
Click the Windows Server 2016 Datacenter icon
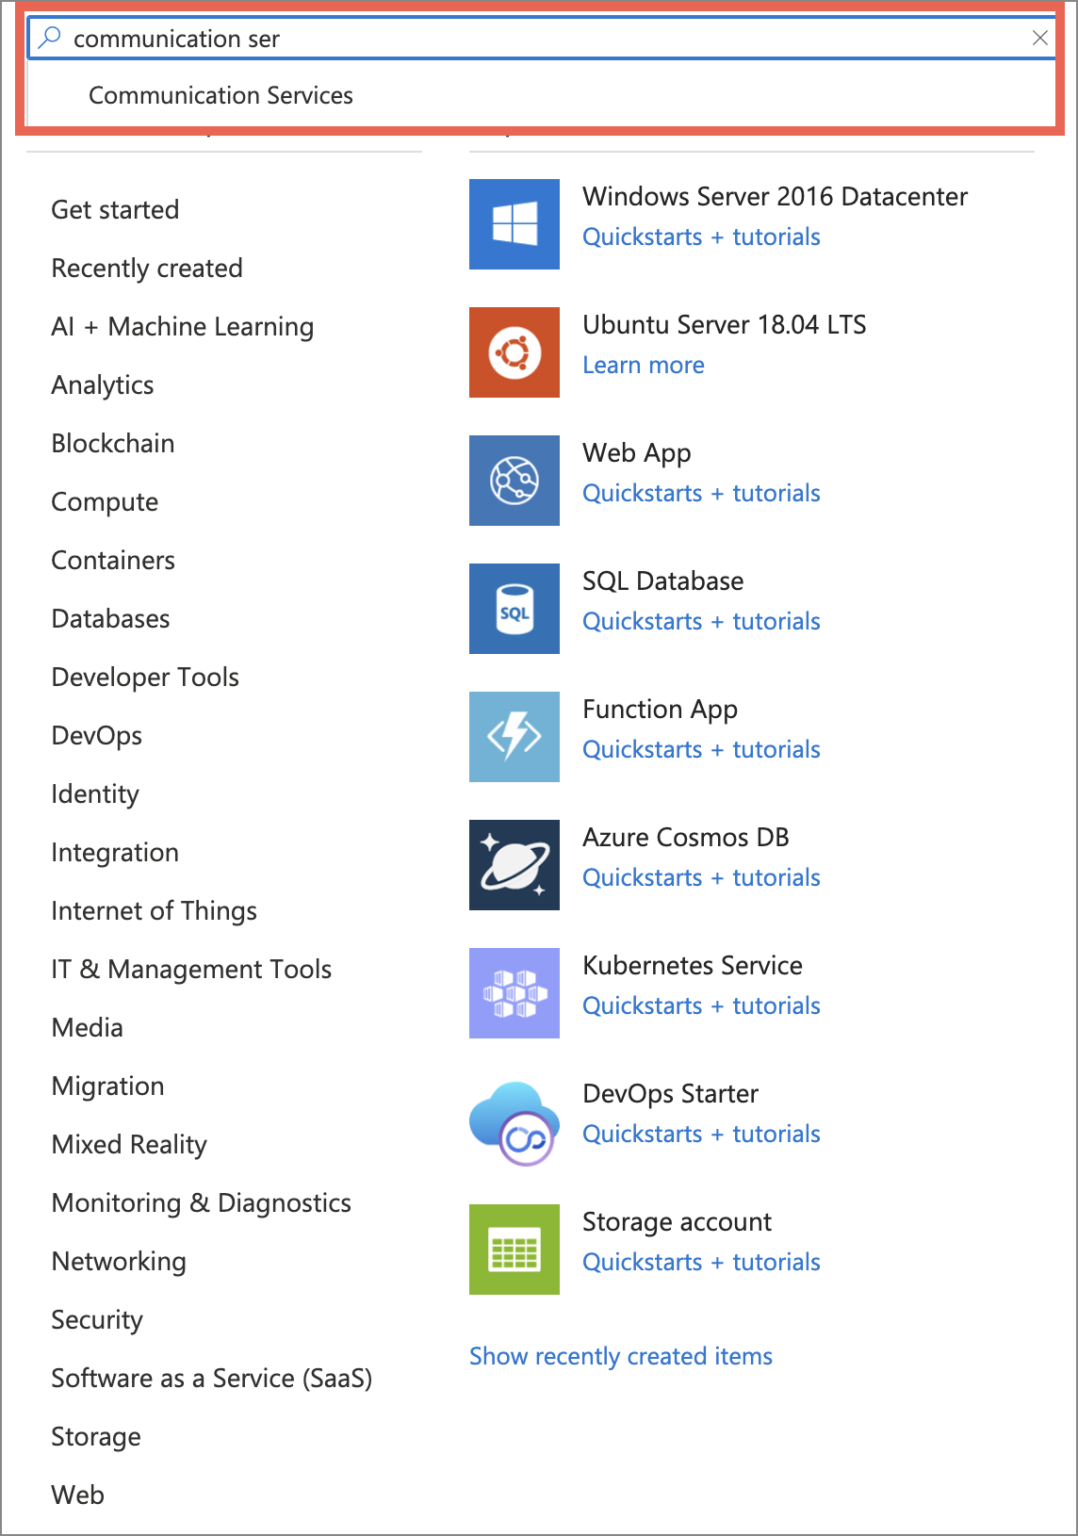pyautogui.click(x=514, y=224)
